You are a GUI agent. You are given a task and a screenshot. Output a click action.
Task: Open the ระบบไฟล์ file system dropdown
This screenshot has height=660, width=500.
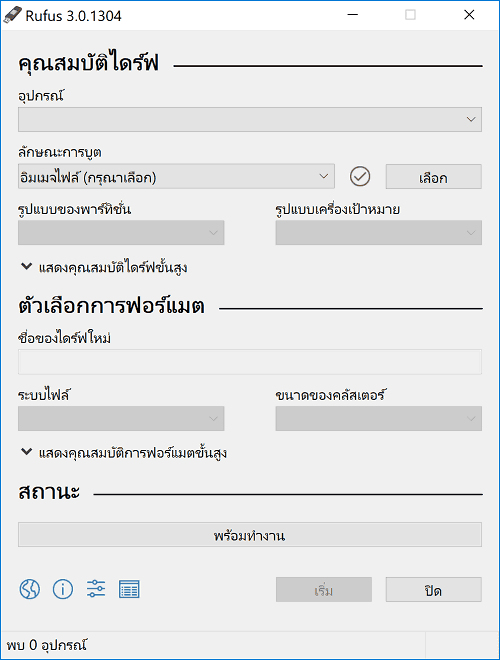[121, 418]
